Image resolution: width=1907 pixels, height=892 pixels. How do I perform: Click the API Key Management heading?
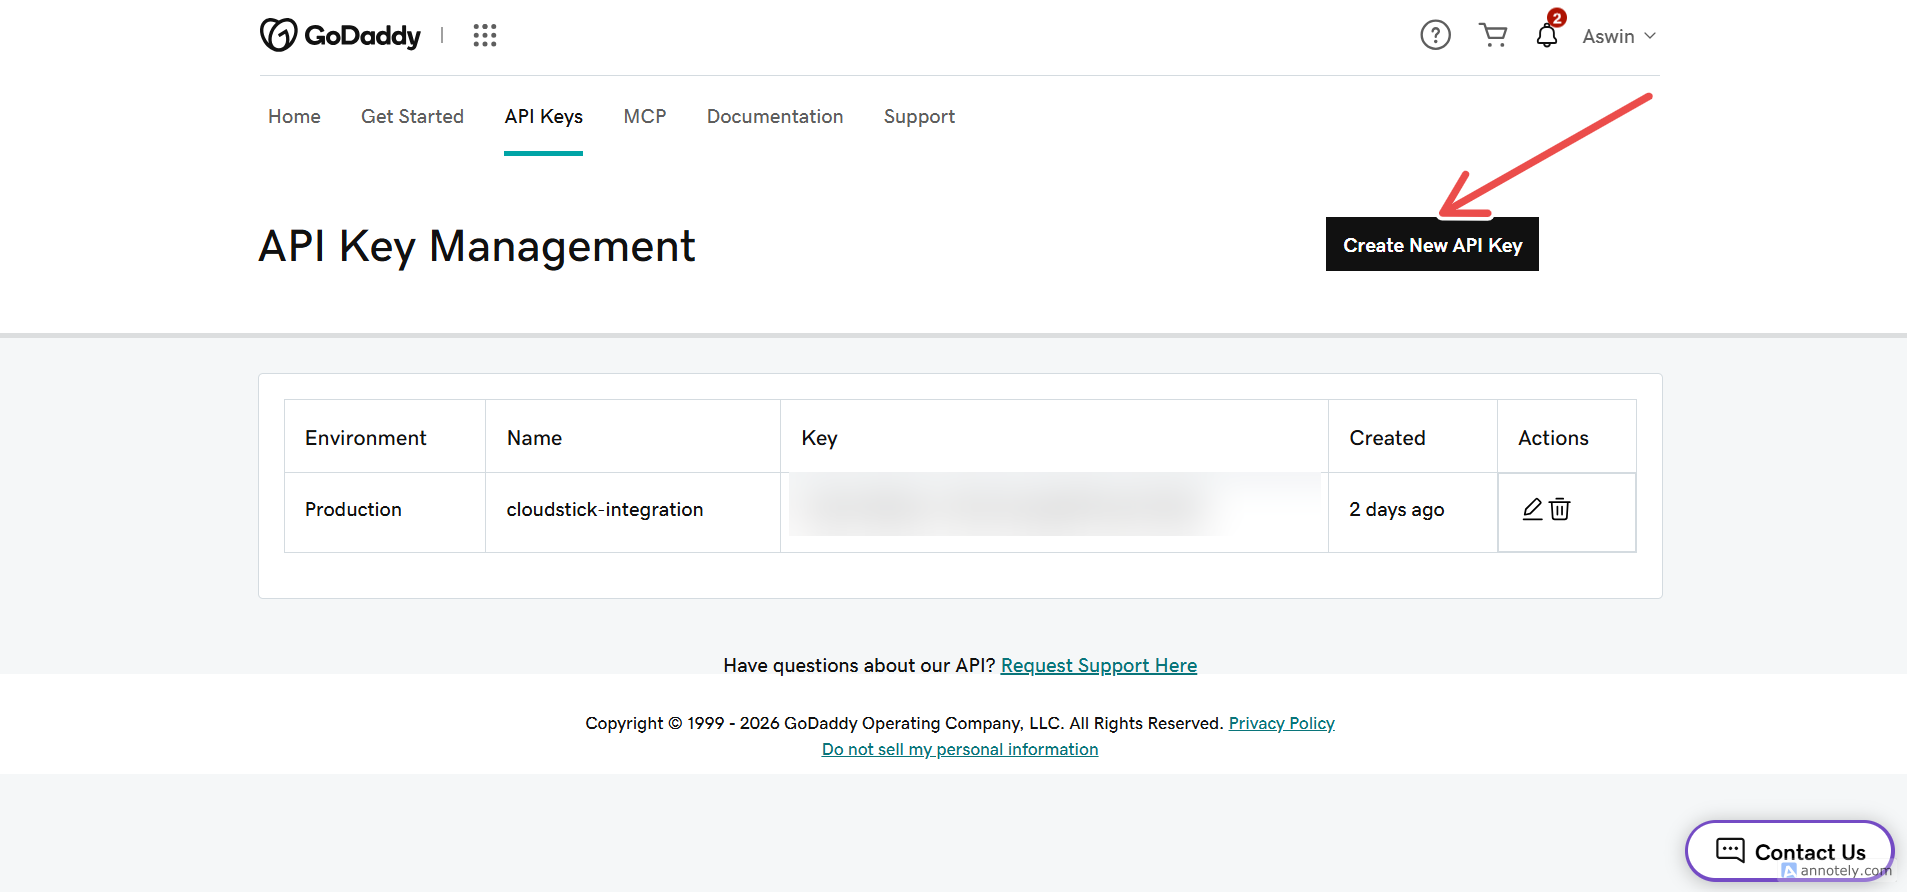coord(477,246)
